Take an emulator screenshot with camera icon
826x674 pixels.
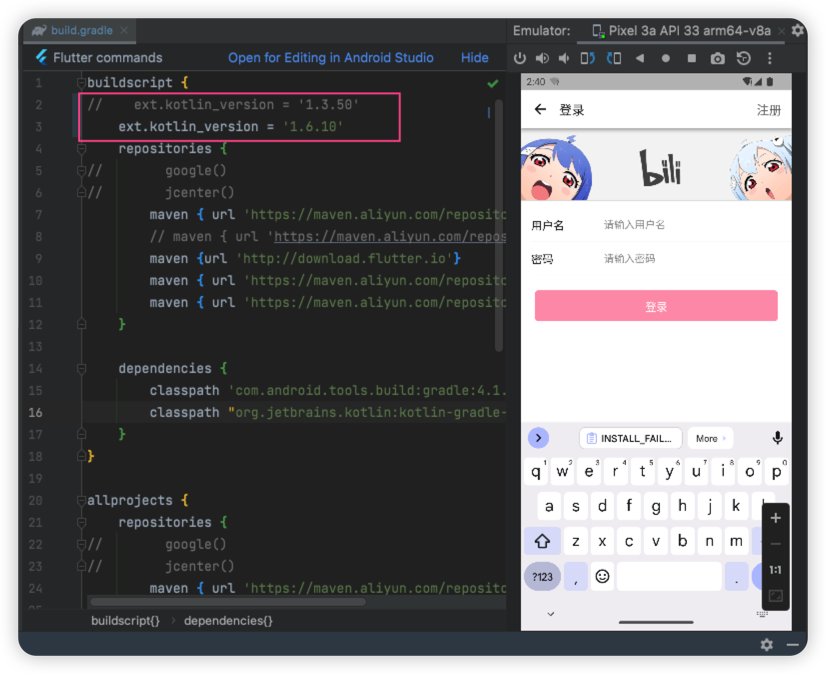click(x=717, y=58)
